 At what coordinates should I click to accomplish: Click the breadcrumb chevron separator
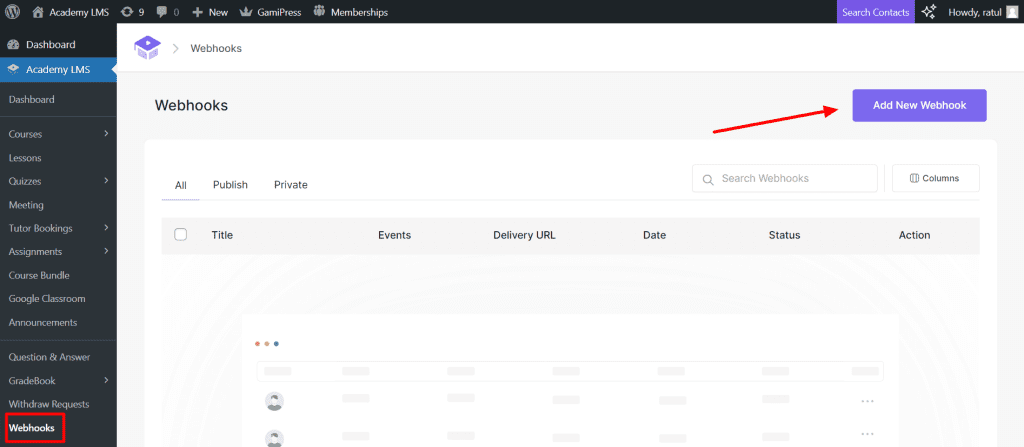pos(176,48)
